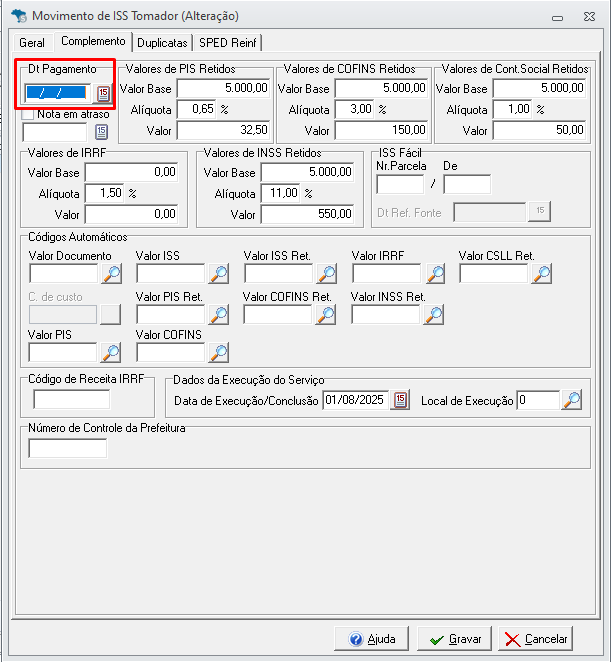Viewport: 611px width, 662px height.
Task: Click INSS Valor 550,00 field
Action: point(307,214)
